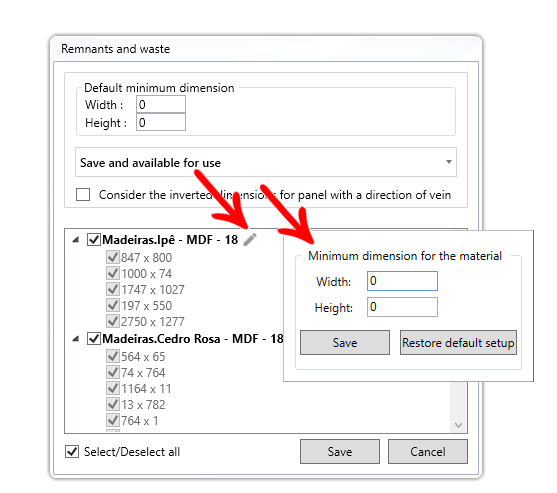Click the remnant list scrollbar down arrow
The width and height of the screenshot is (557, 493).
pos(458,425)
